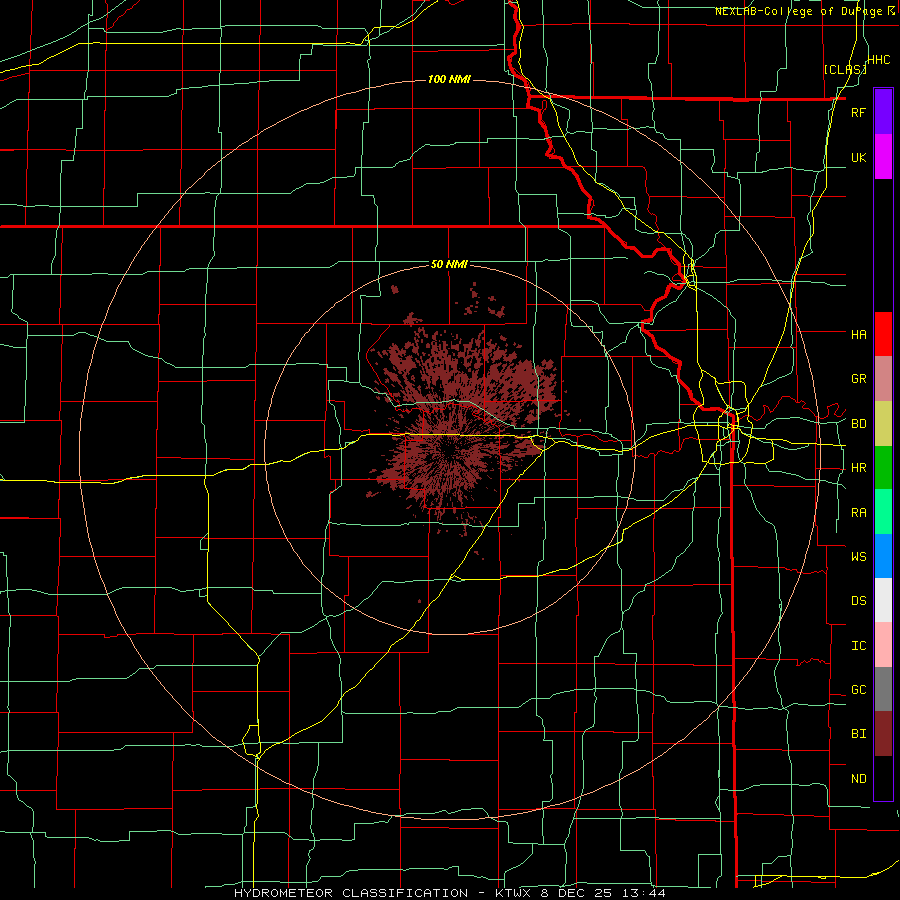Click the white DS legend swatch
The width and height of the screenshot is (900, 900).
883,600
